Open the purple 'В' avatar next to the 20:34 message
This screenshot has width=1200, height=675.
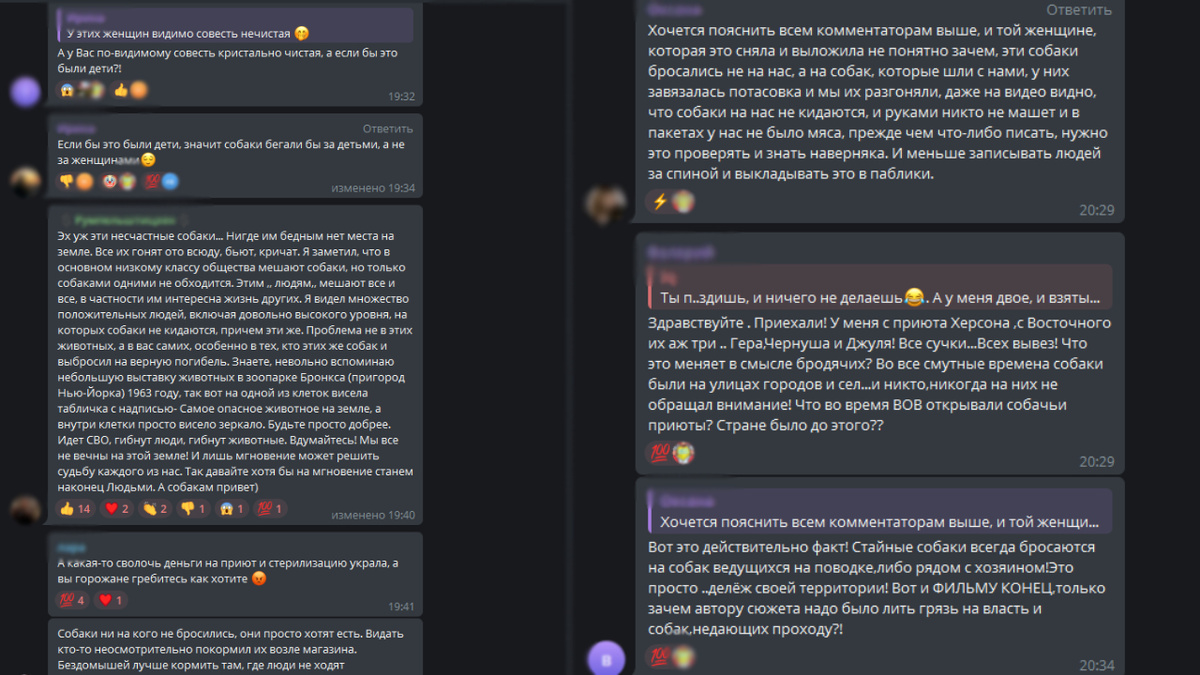pos(606,659)
